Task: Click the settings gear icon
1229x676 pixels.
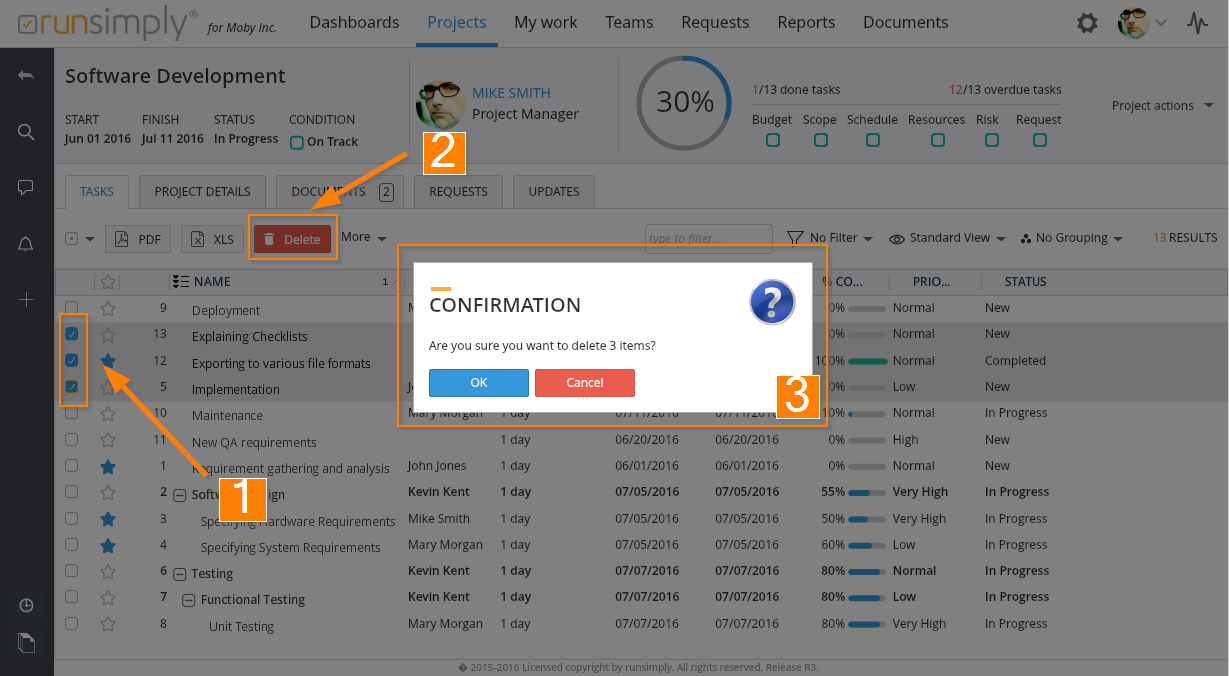Action: 1087,23
